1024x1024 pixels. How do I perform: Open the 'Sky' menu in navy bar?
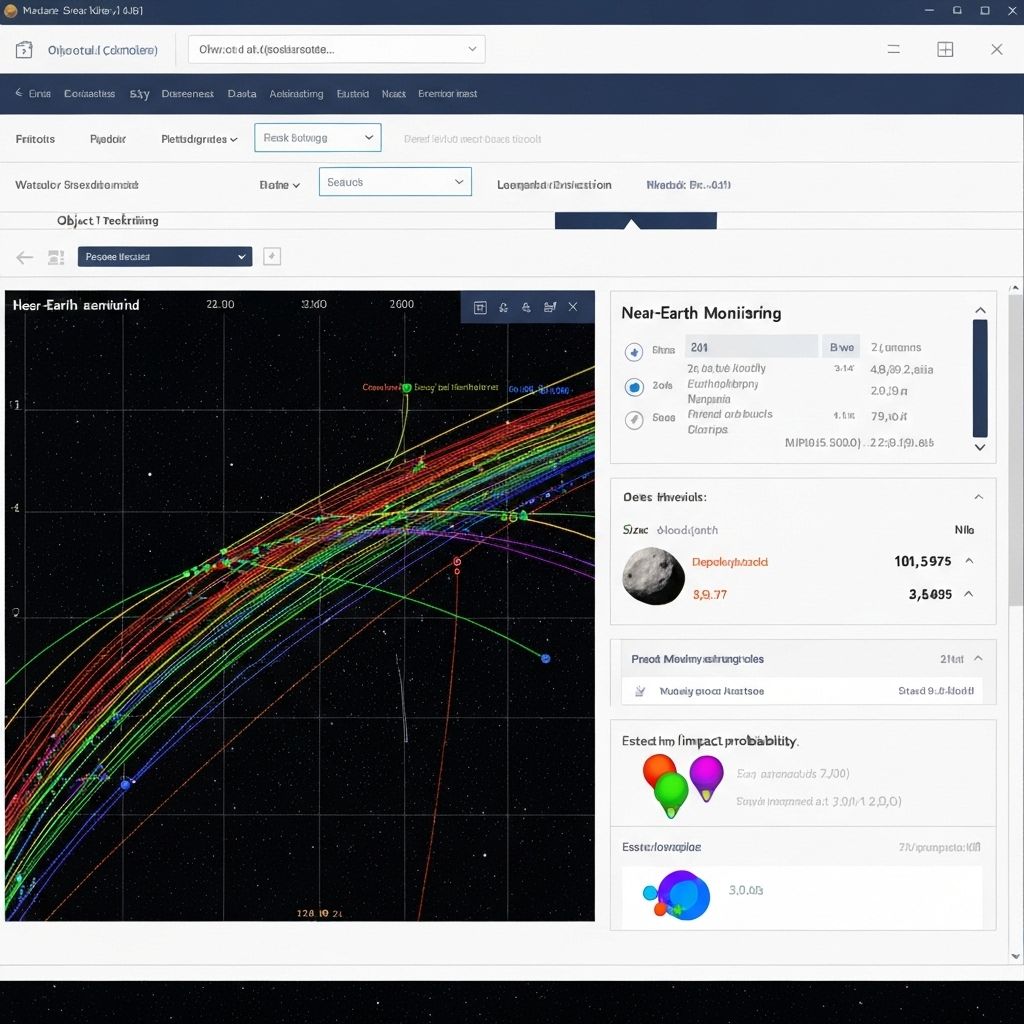(139, 94)
